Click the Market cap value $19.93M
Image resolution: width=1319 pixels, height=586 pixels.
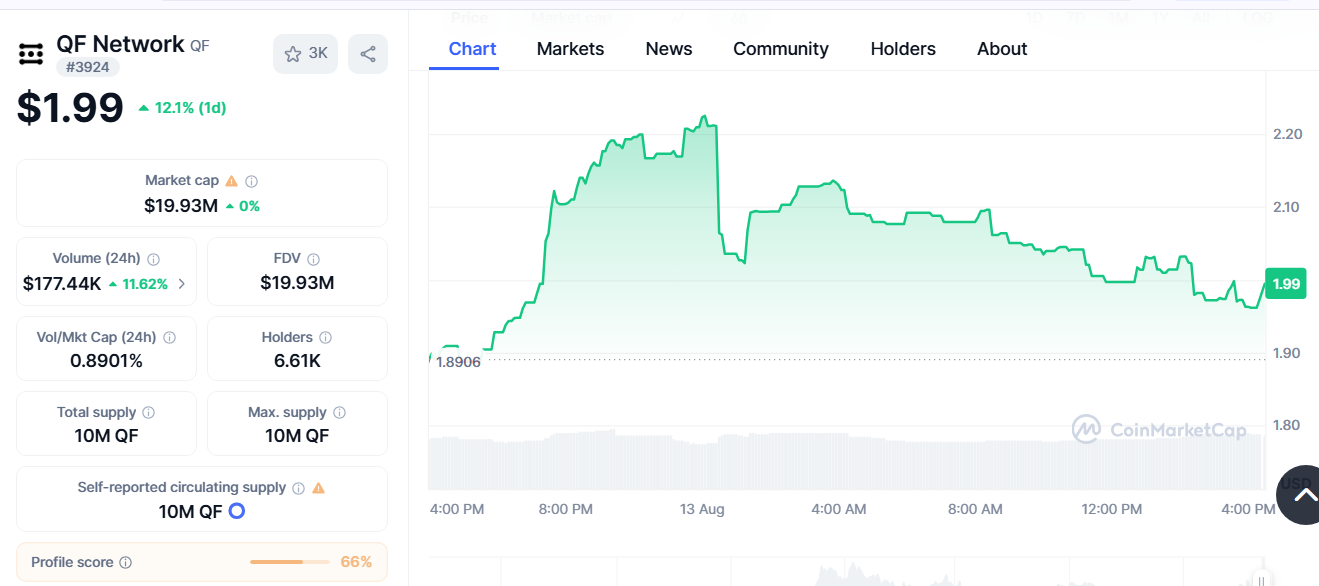[181, 206]
